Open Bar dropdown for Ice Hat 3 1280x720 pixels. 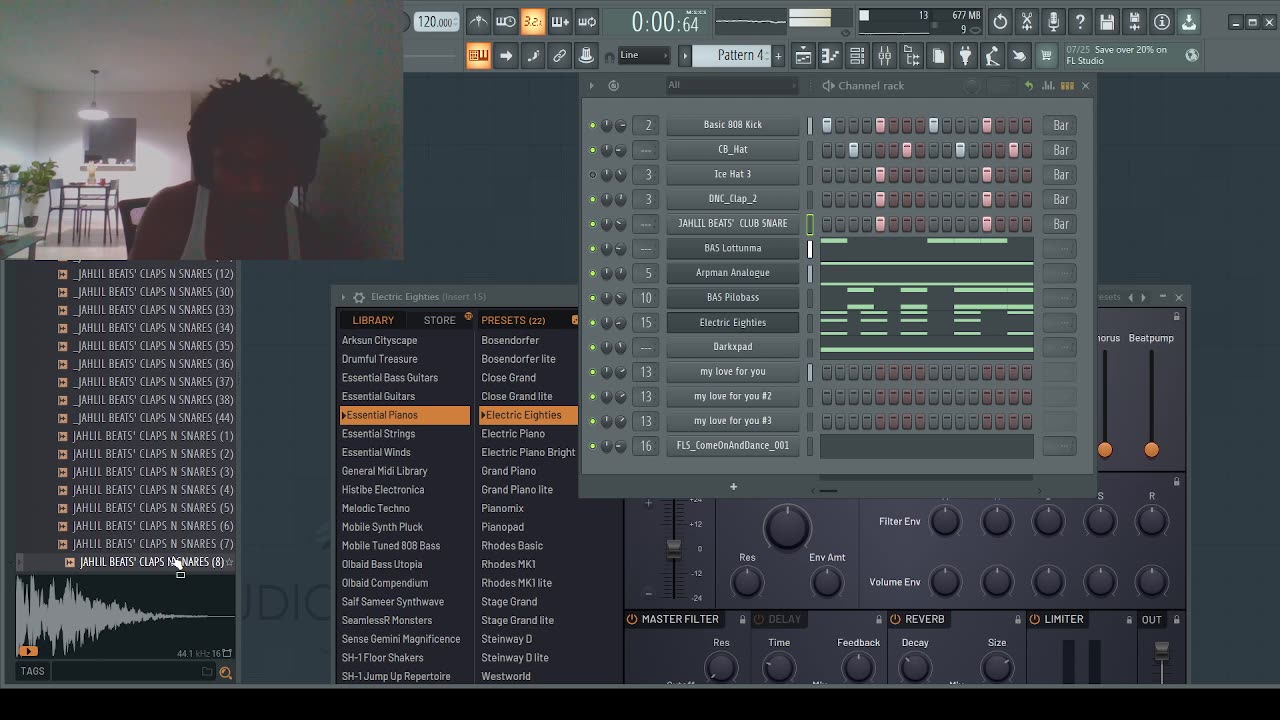(1061, 174)
